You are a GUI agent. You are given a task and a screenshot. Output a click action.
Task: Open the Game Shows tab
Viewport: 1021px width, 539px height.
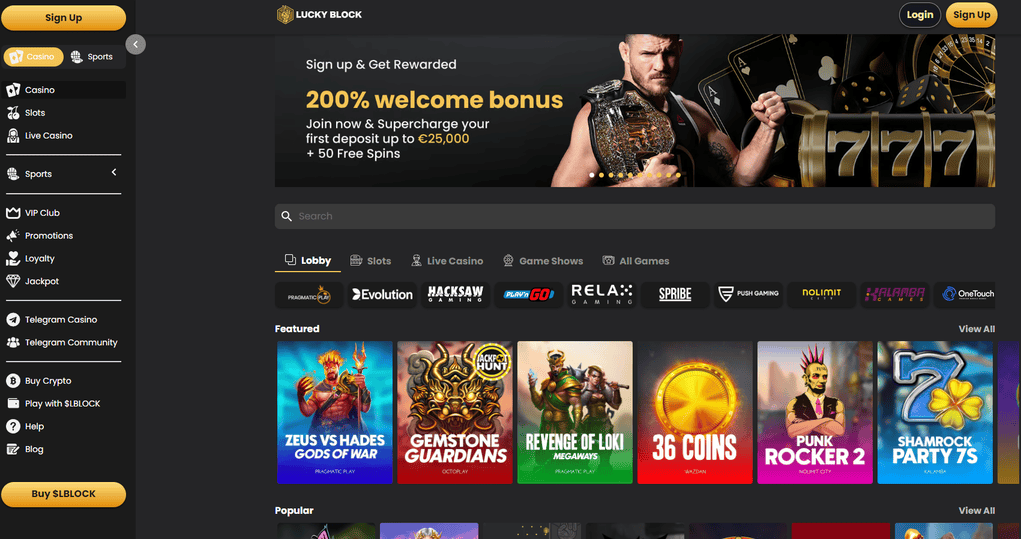(543, 261)
